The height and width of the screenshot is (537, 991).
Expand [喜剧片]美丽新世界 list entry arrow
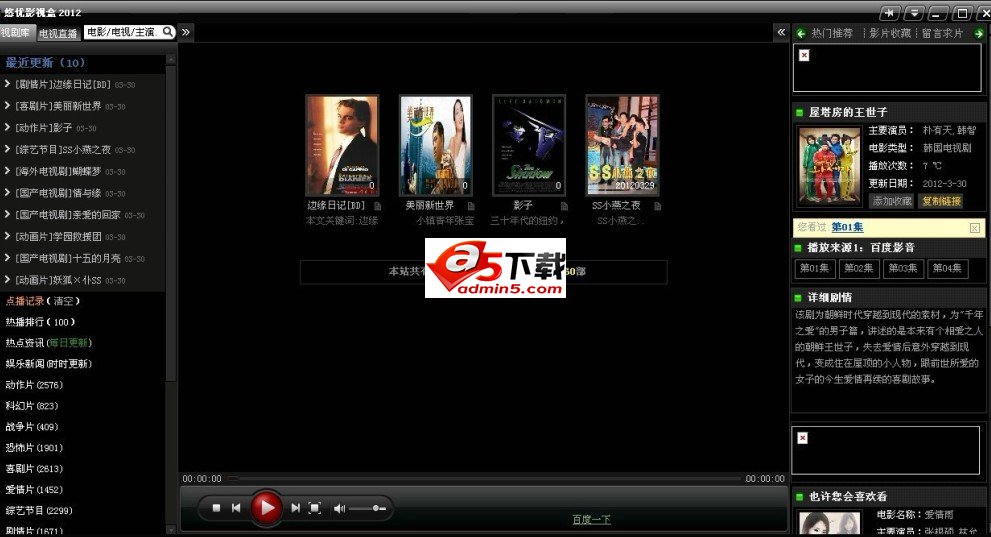(x=7, y=106)
